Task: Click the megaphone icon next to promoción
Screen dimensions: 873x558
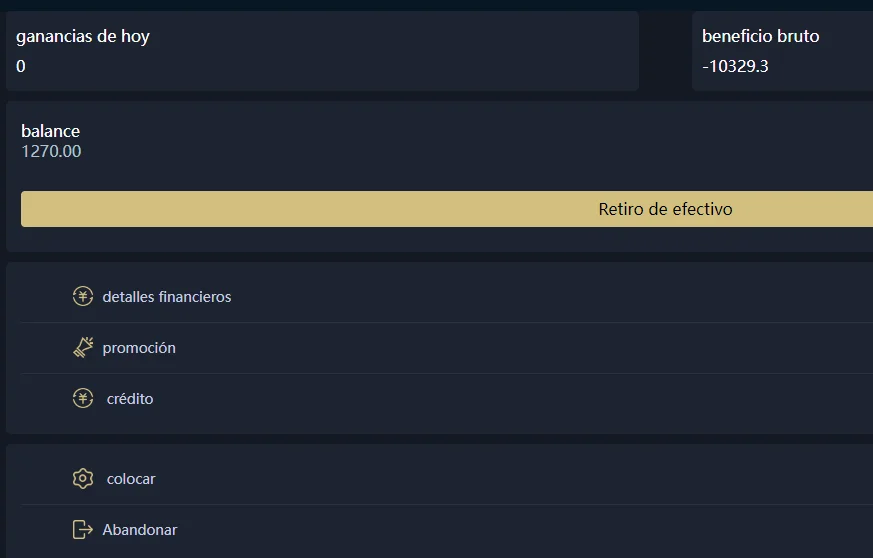Action: coord(83,348)
